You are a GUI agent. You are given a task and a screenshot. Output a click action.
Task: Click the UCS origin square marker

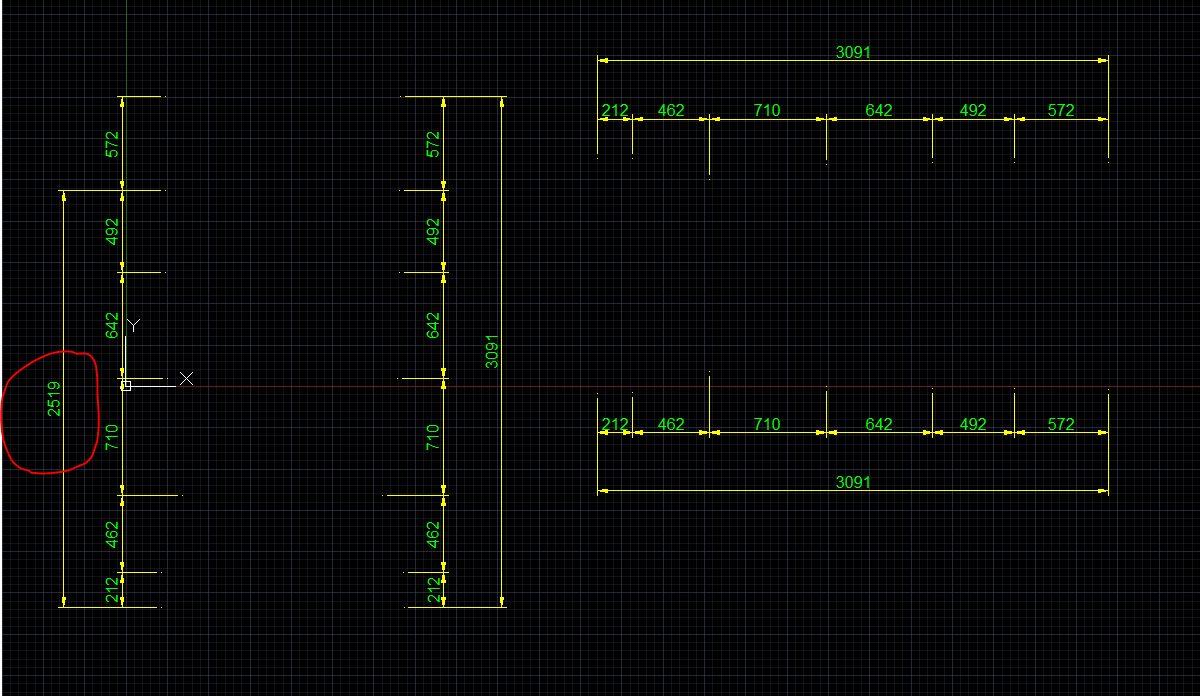(126, 386)
